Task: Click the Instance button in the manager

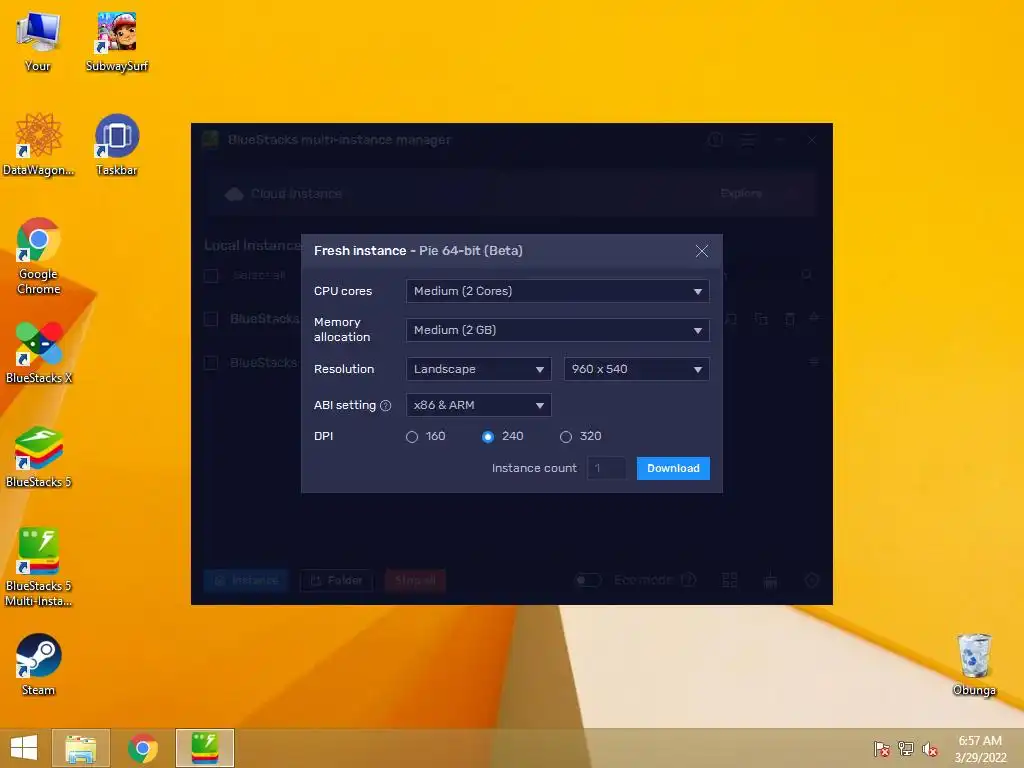Action: tap(246, 580)
